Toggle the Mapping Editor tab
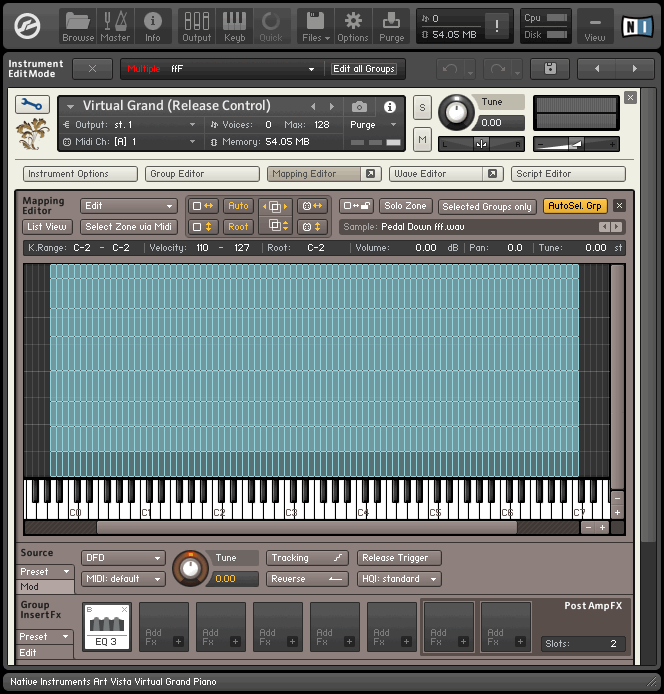 [x=314, y=174]
